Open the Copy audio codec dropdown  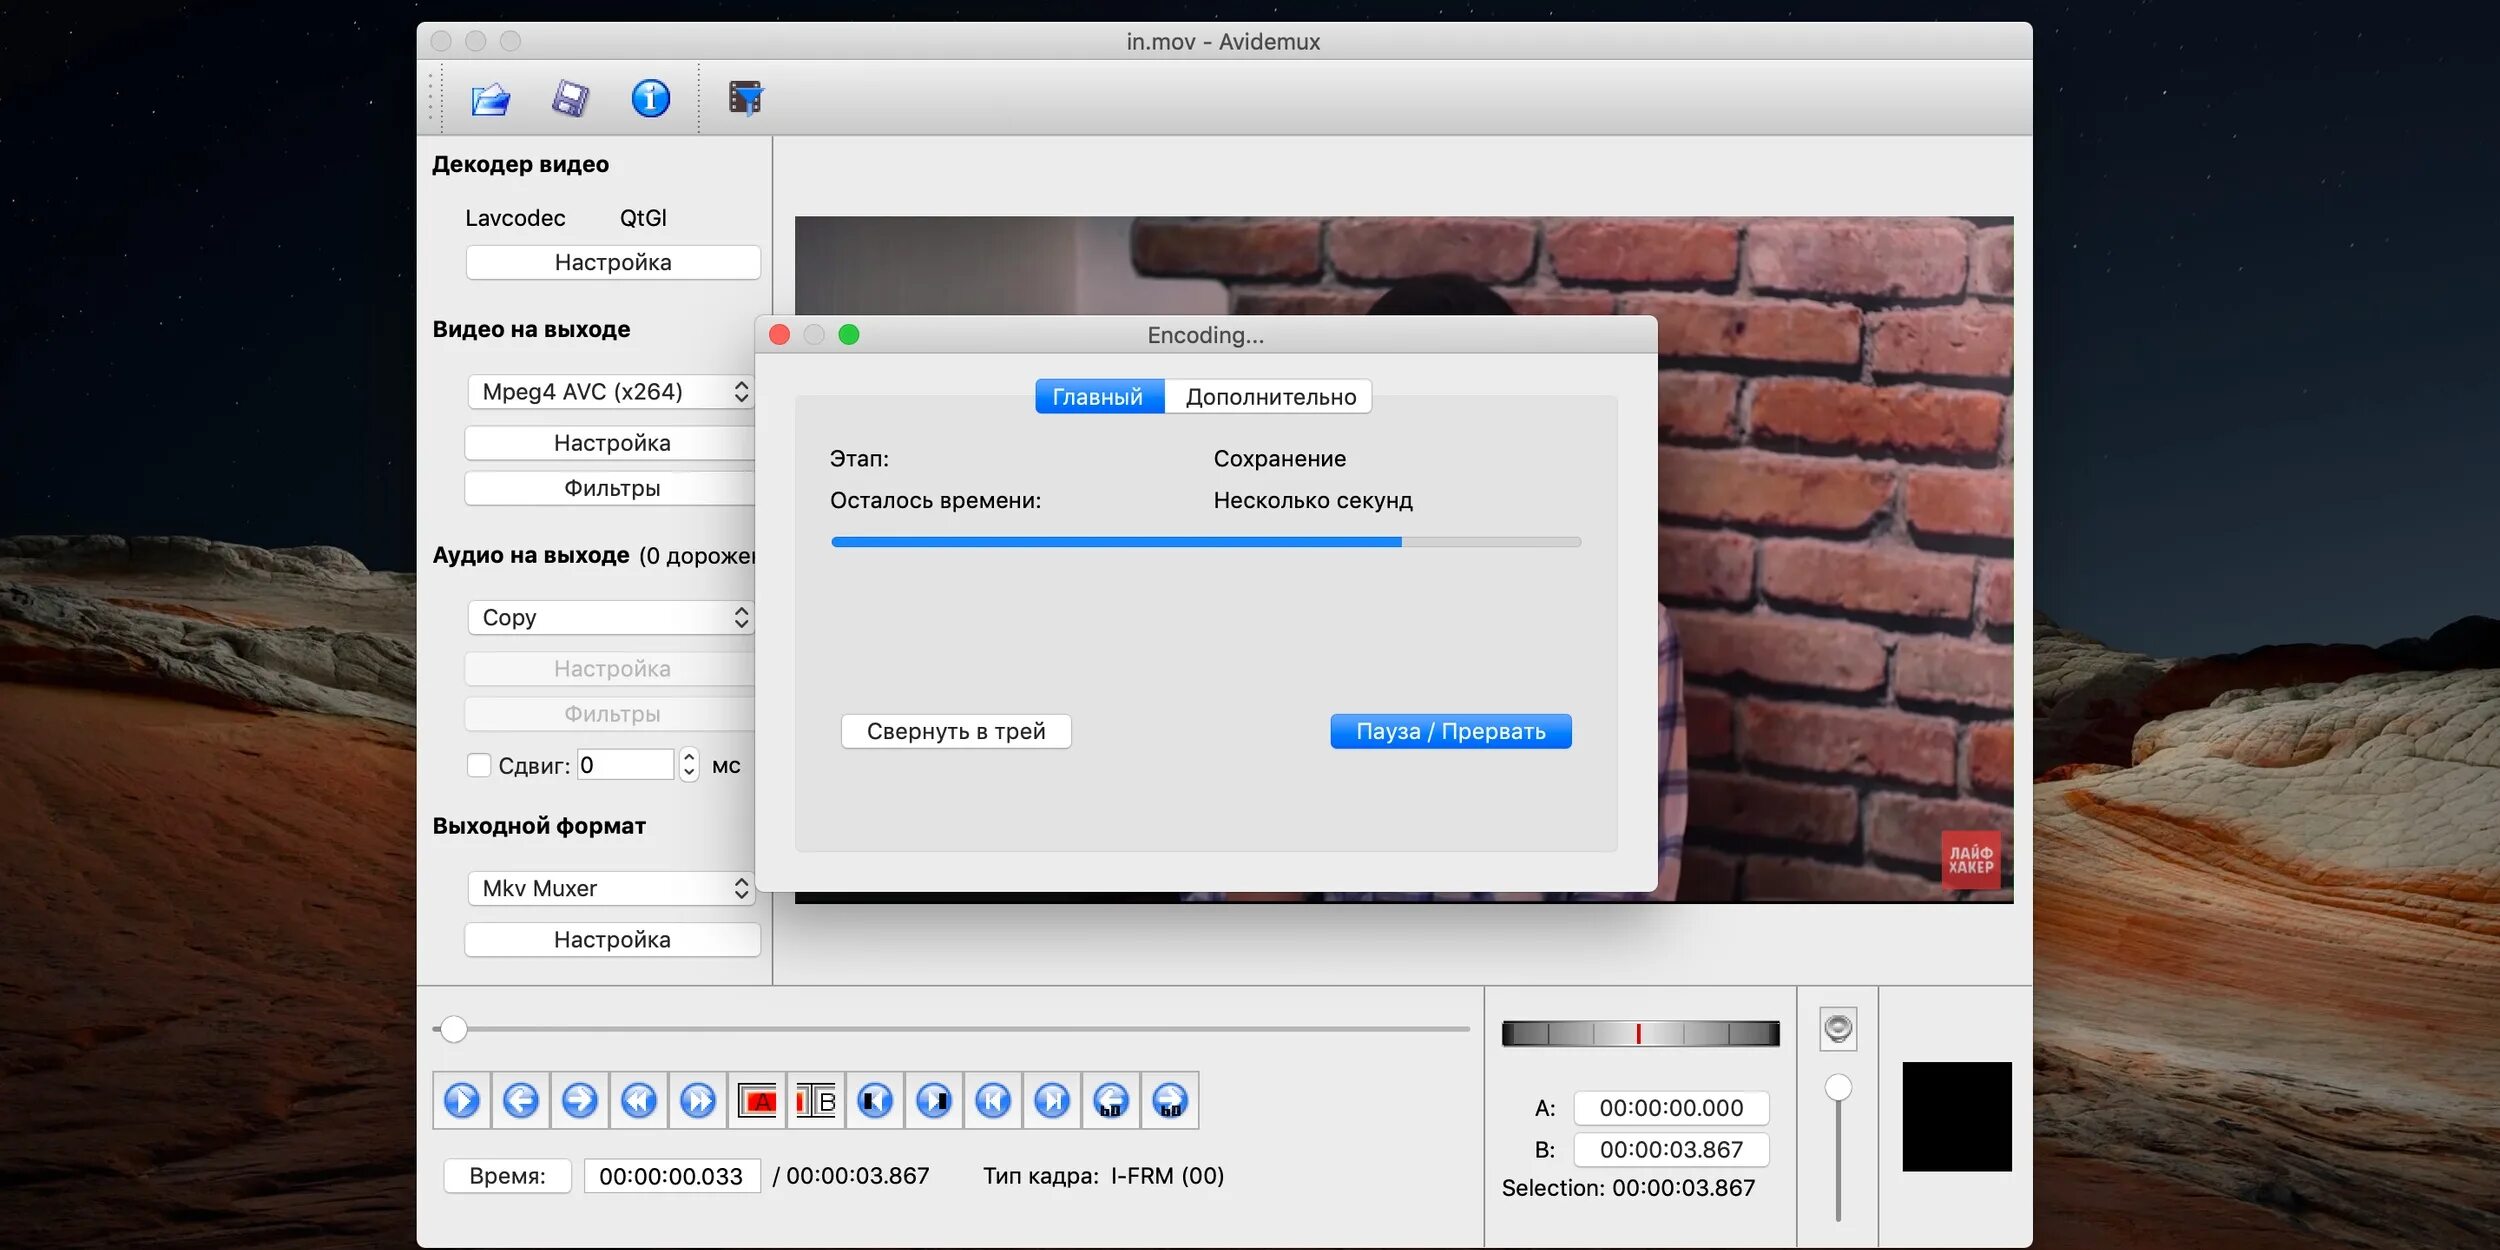coord(611,618)
